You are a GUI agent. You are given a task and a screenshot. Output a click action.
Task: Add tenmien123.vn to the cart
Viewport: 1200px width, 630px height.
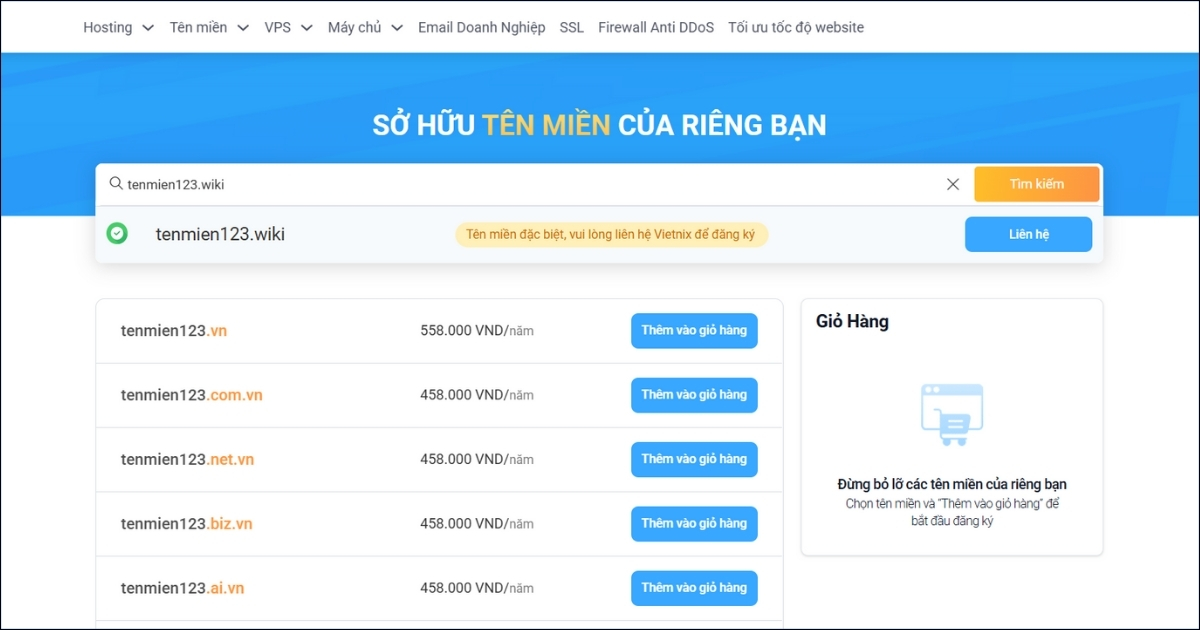coord(694,330)
